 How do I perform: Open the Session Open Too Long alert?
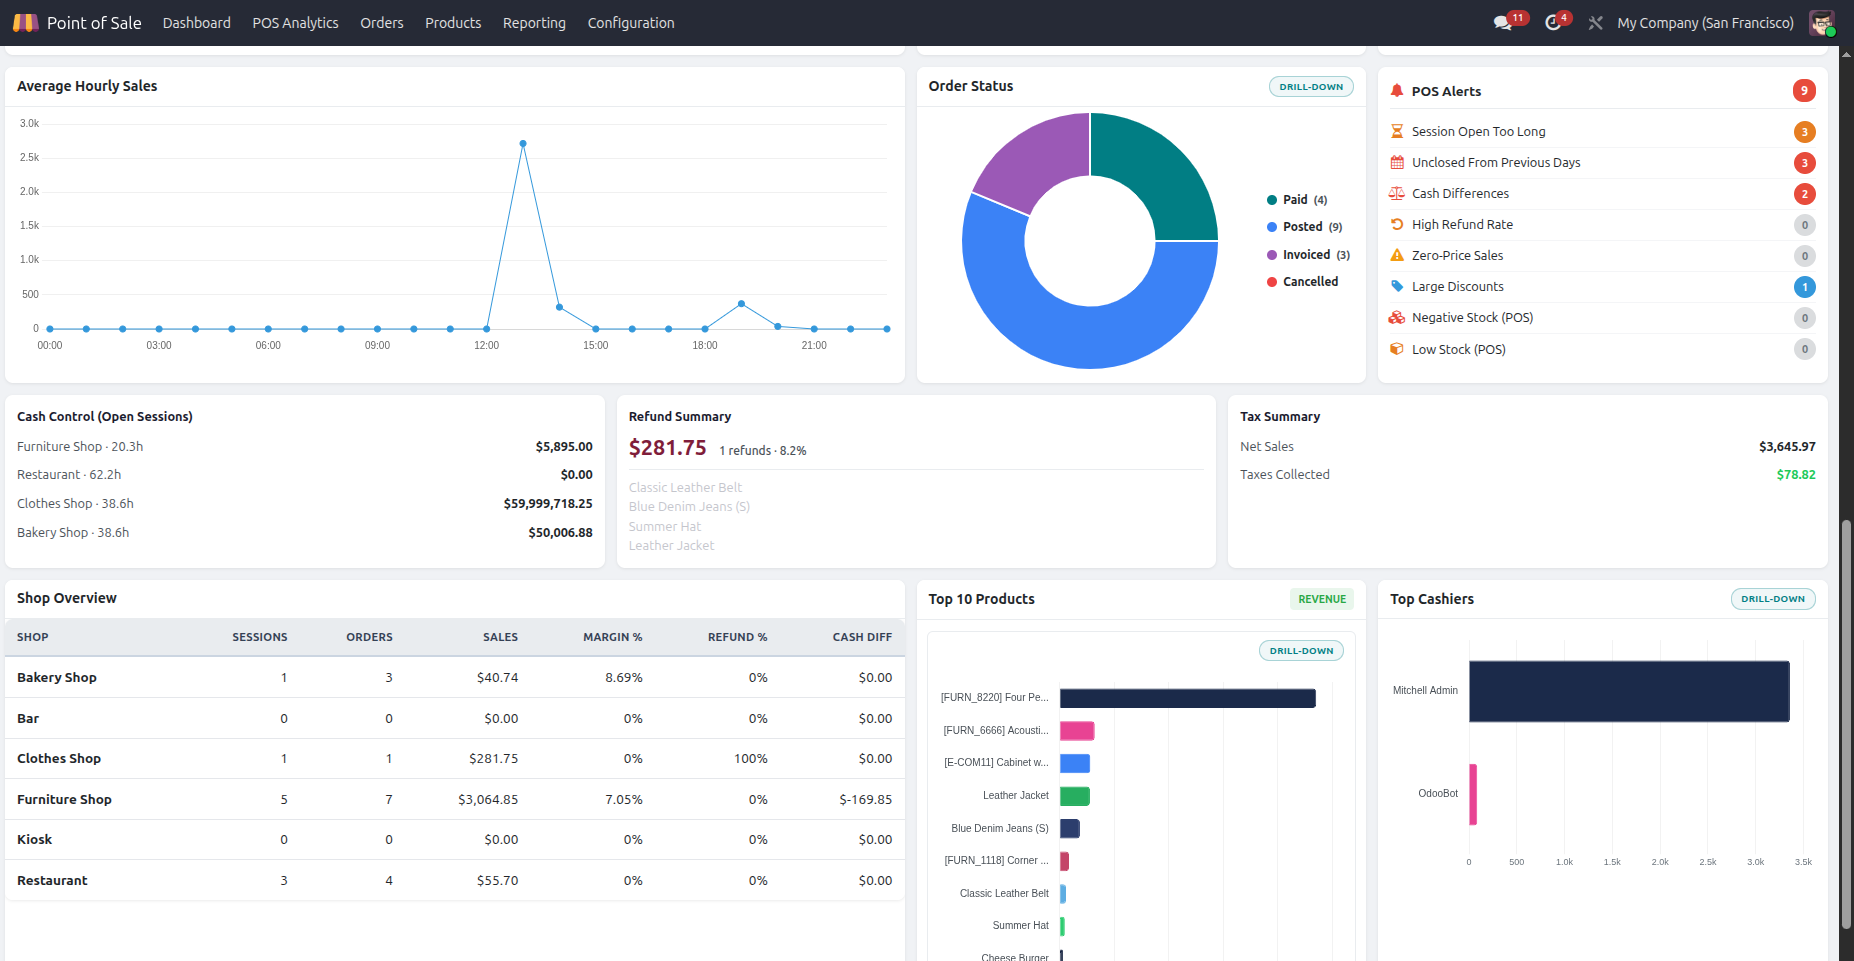pyautogui.click(x=1602, y=131)
